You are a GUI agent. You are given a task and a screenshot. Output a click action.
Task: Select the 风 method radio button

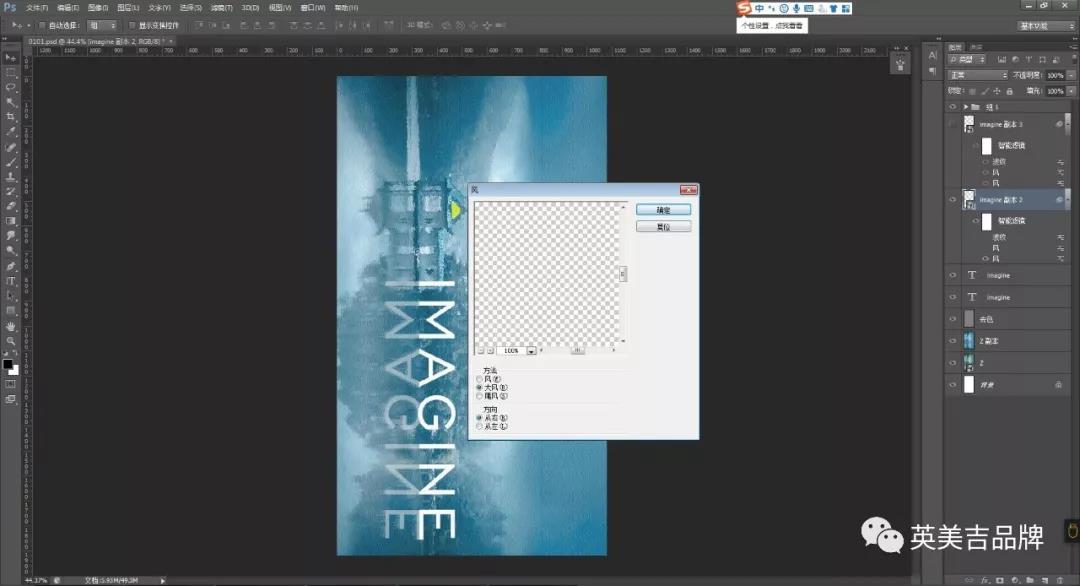coord(479,379)
